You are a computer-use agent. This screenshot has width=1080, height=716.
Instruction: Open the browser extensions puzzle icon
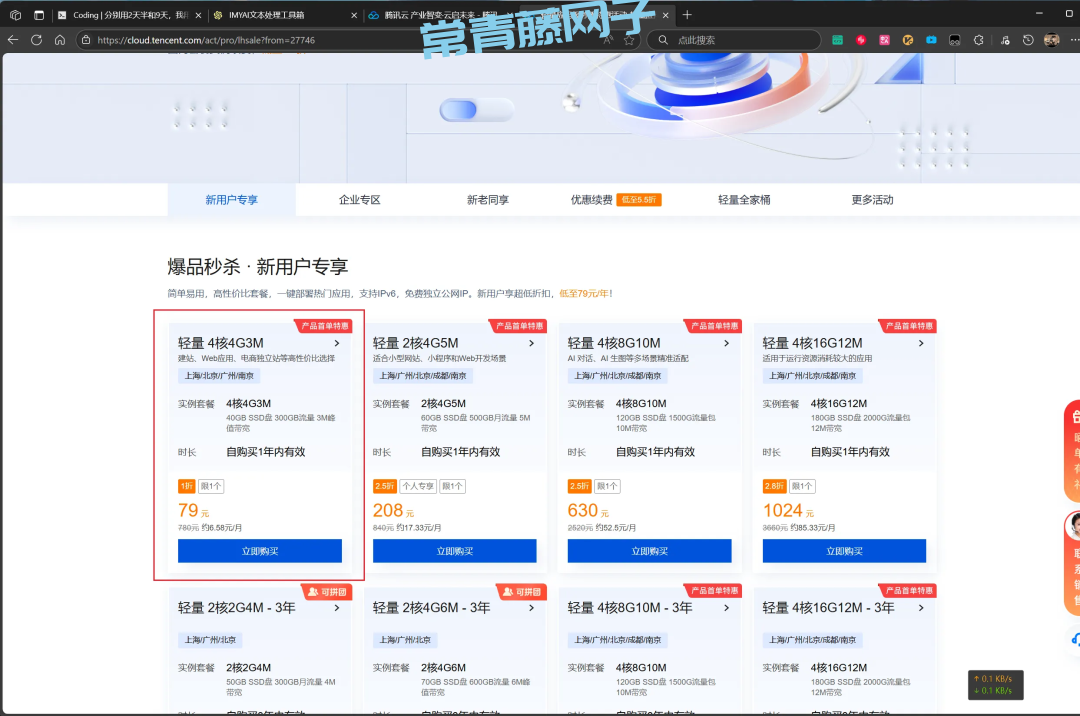[x=979, y=40]
